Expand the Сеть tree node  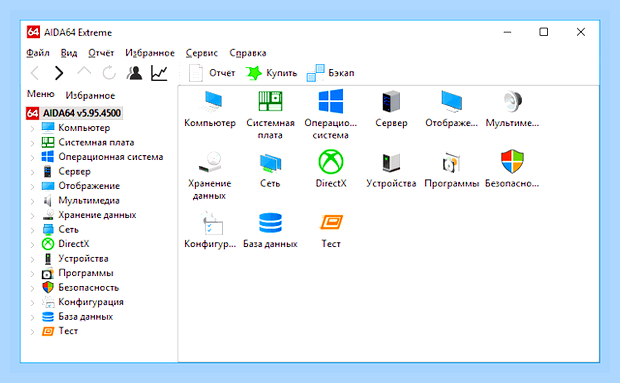click(x=32, y=230)
